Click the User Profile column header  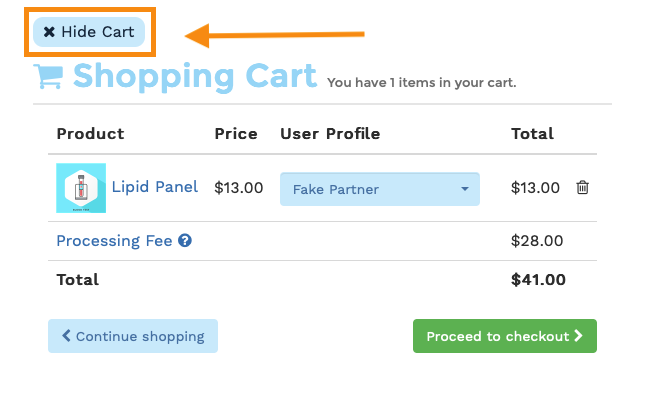330,134
